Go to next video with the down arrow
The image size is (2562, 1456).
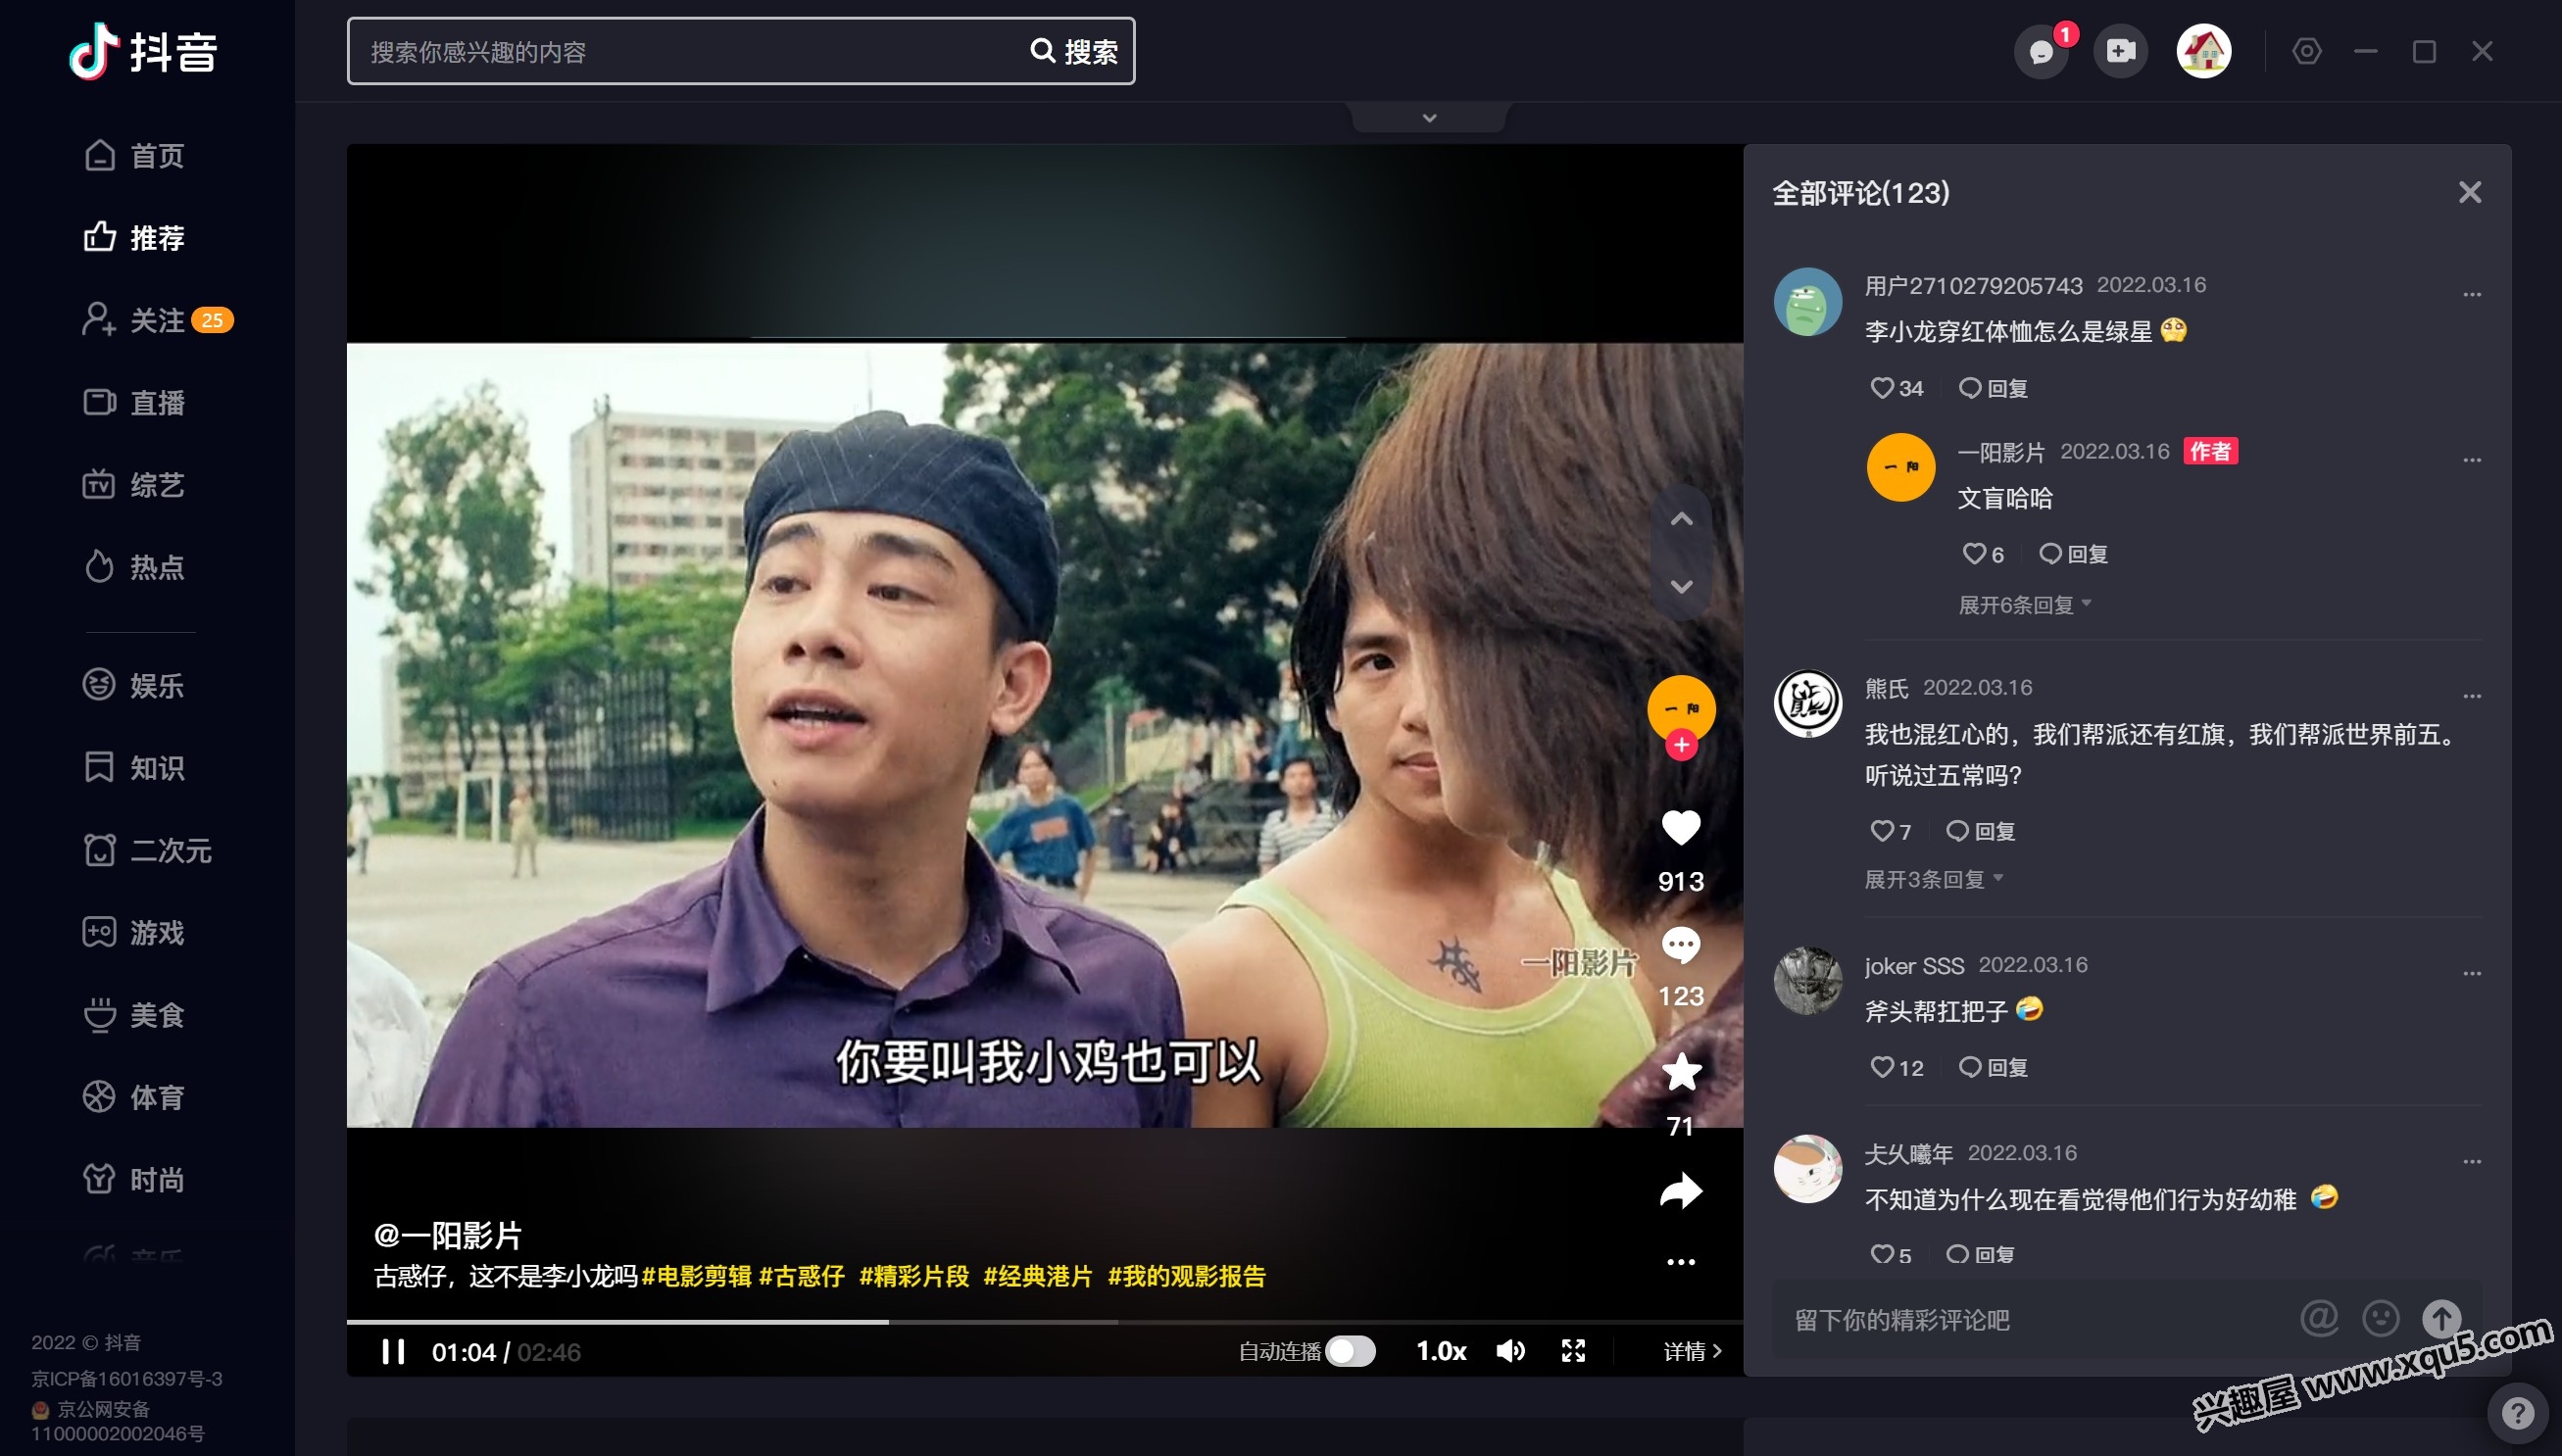[1682, 586]
